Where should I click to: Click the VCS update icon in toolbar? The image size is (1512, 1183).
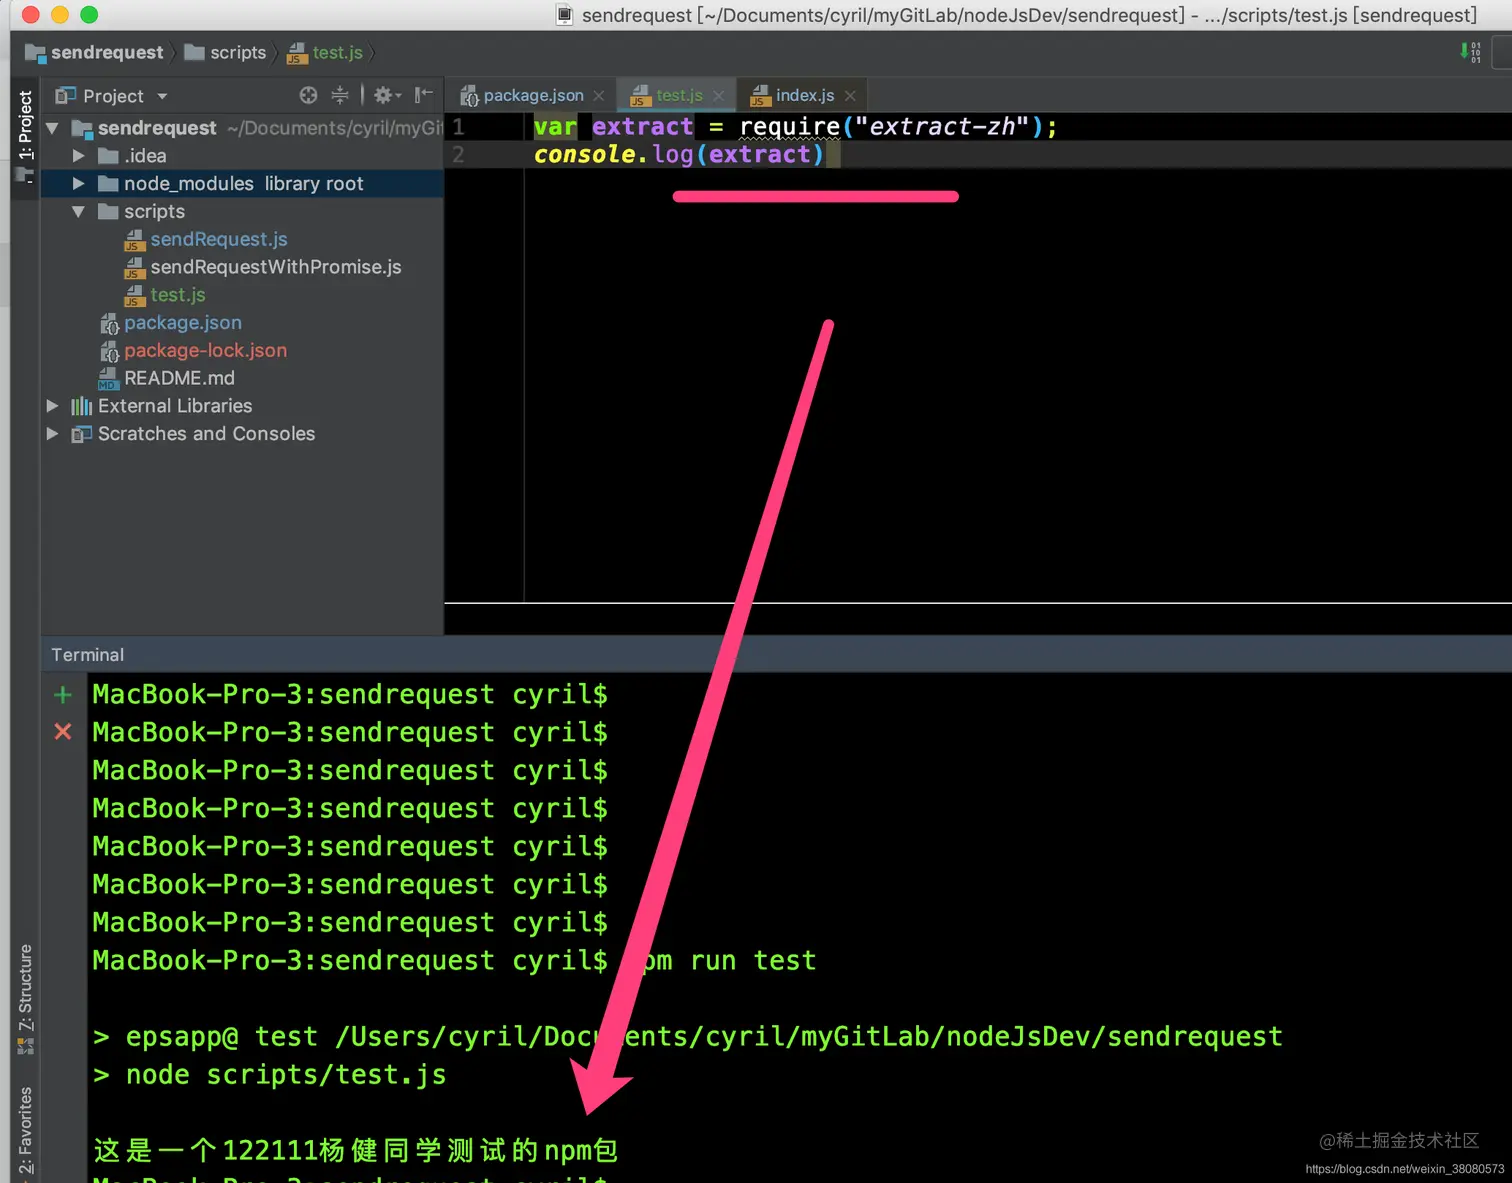1470,52
